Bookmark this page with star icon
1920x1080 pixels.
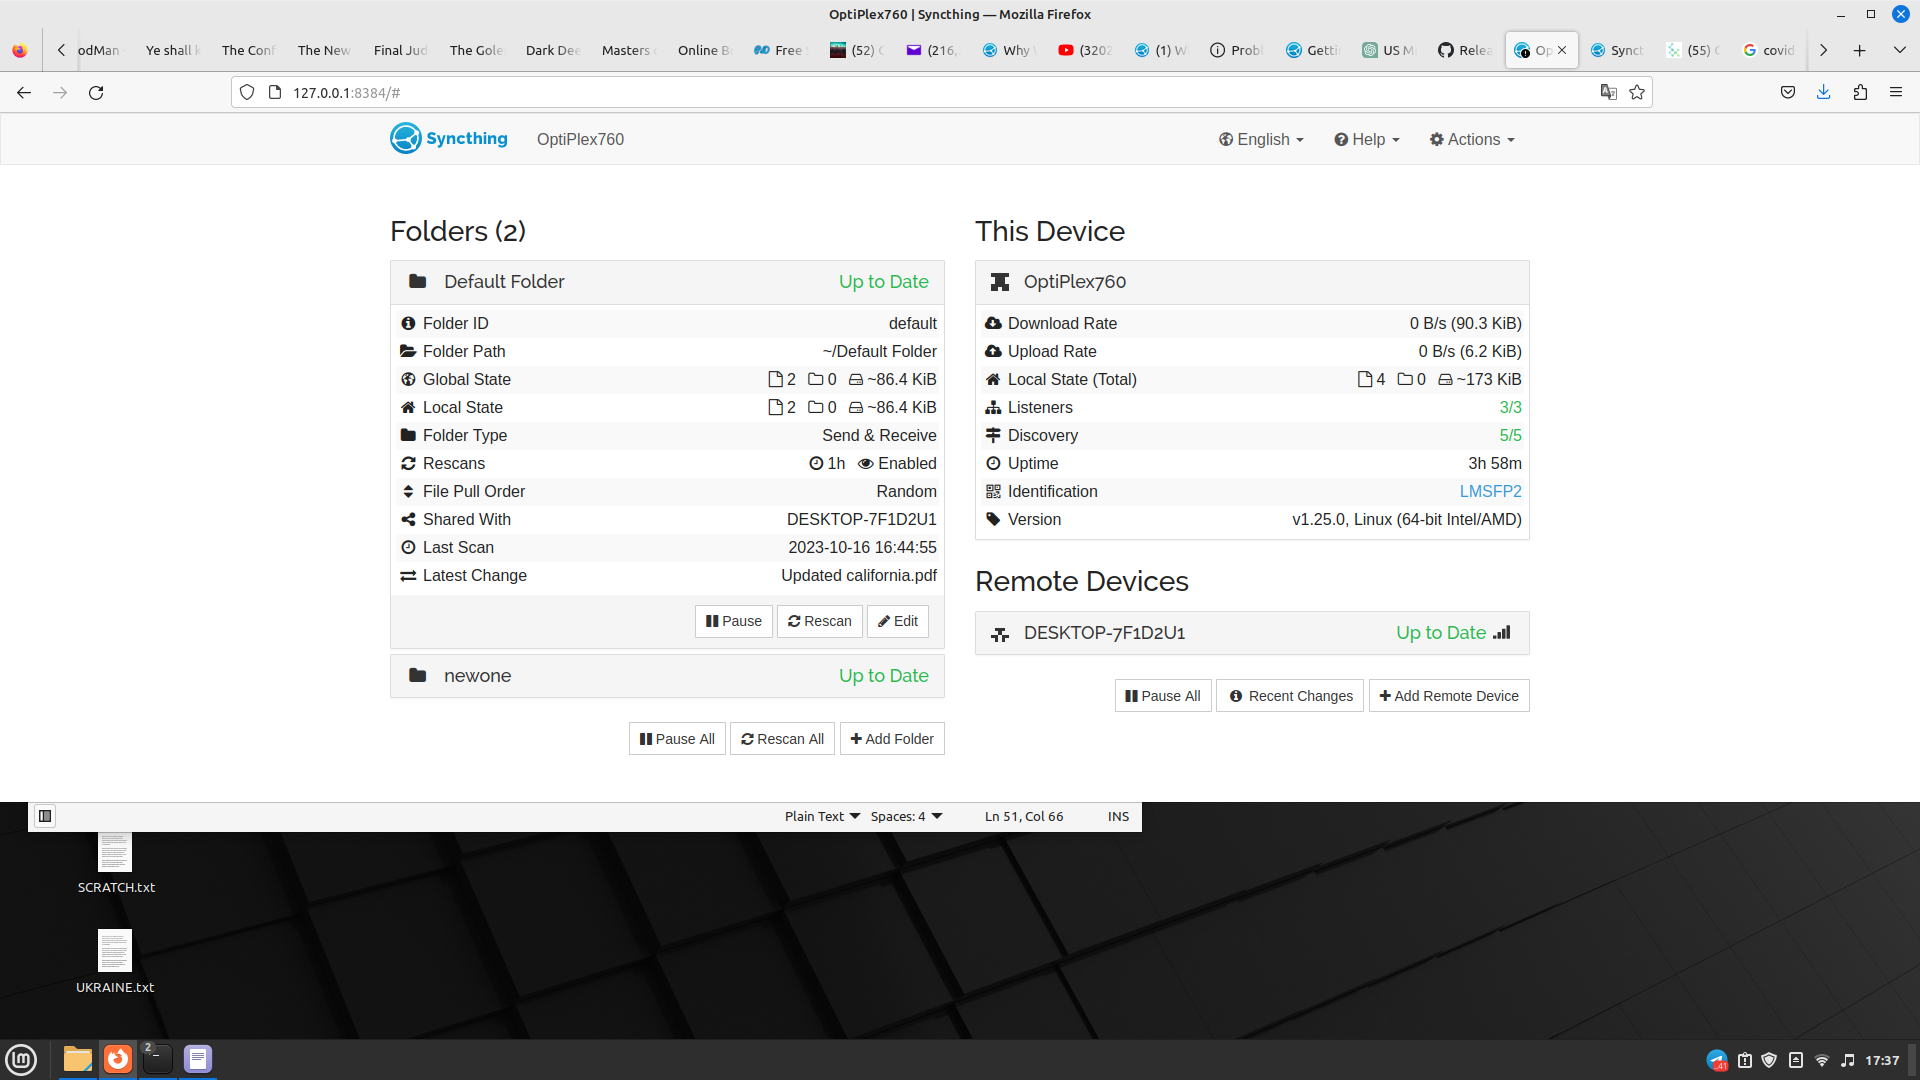[x=1637, y=92]
